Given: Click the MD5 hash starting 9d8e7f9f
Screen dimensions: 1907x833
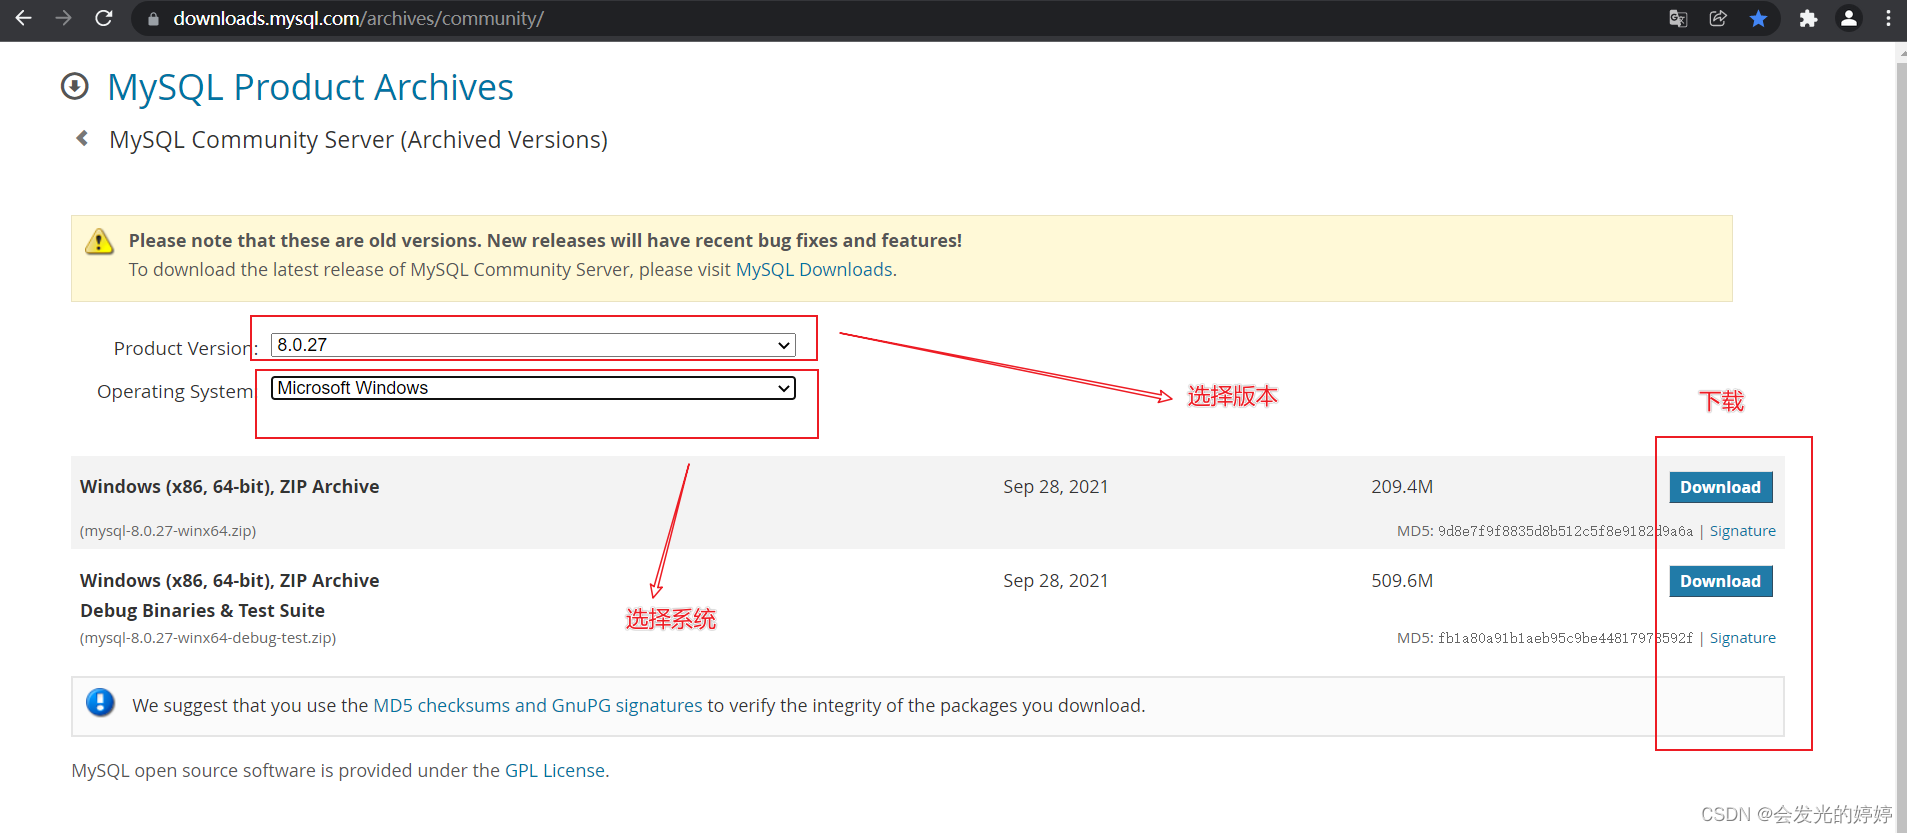Looking at the screenshot, I should point(1565,531).
